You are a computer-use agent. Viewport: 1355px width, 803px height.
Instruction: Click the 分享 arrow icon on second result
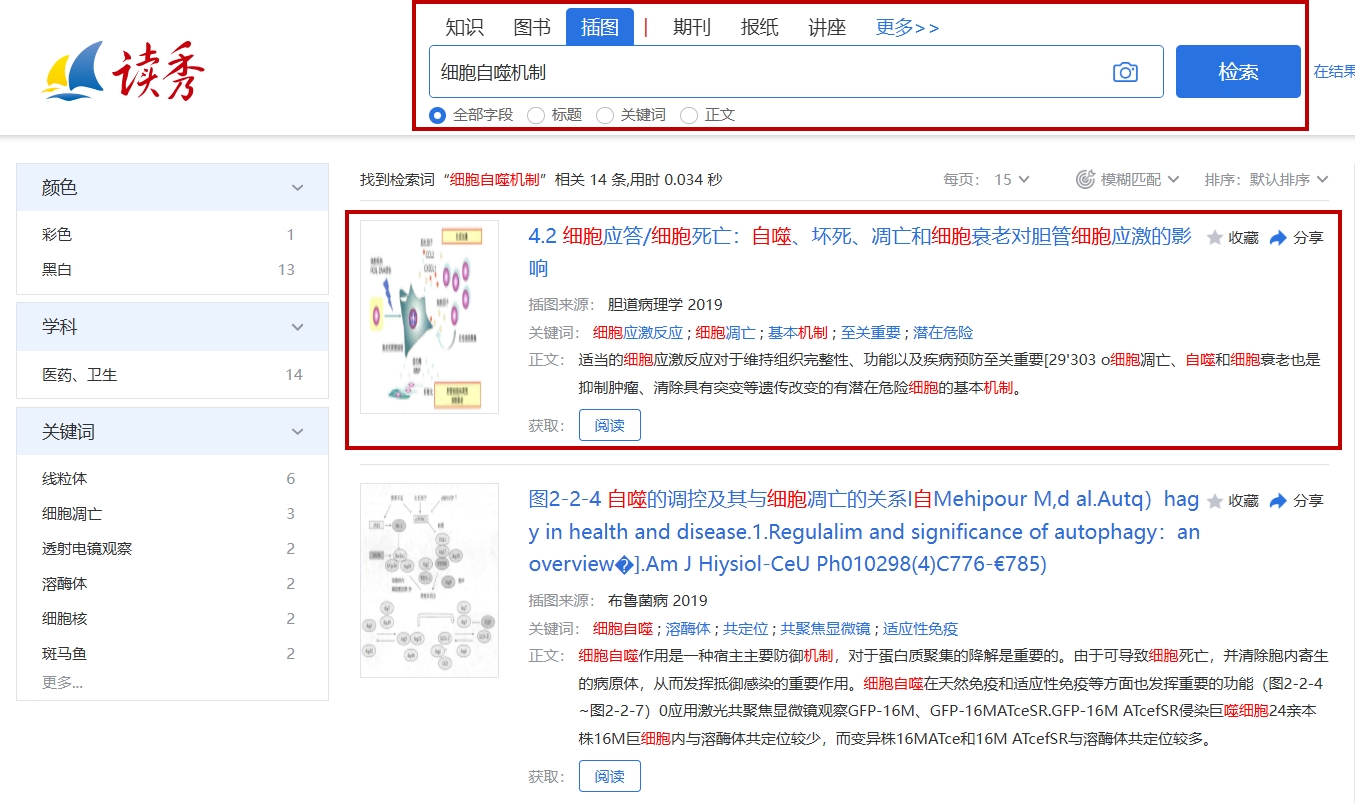1277,501
